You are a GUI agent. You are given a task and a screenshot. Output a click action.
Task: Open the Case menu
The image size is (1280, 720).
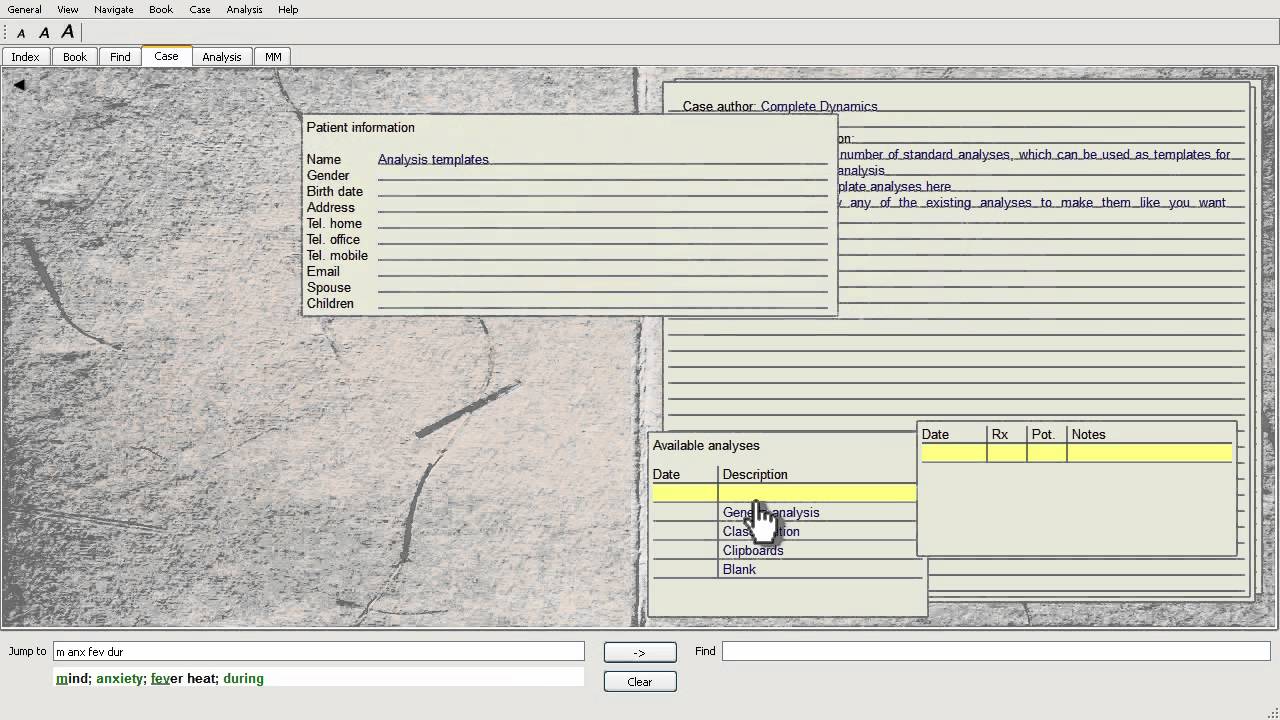point(200,9)
